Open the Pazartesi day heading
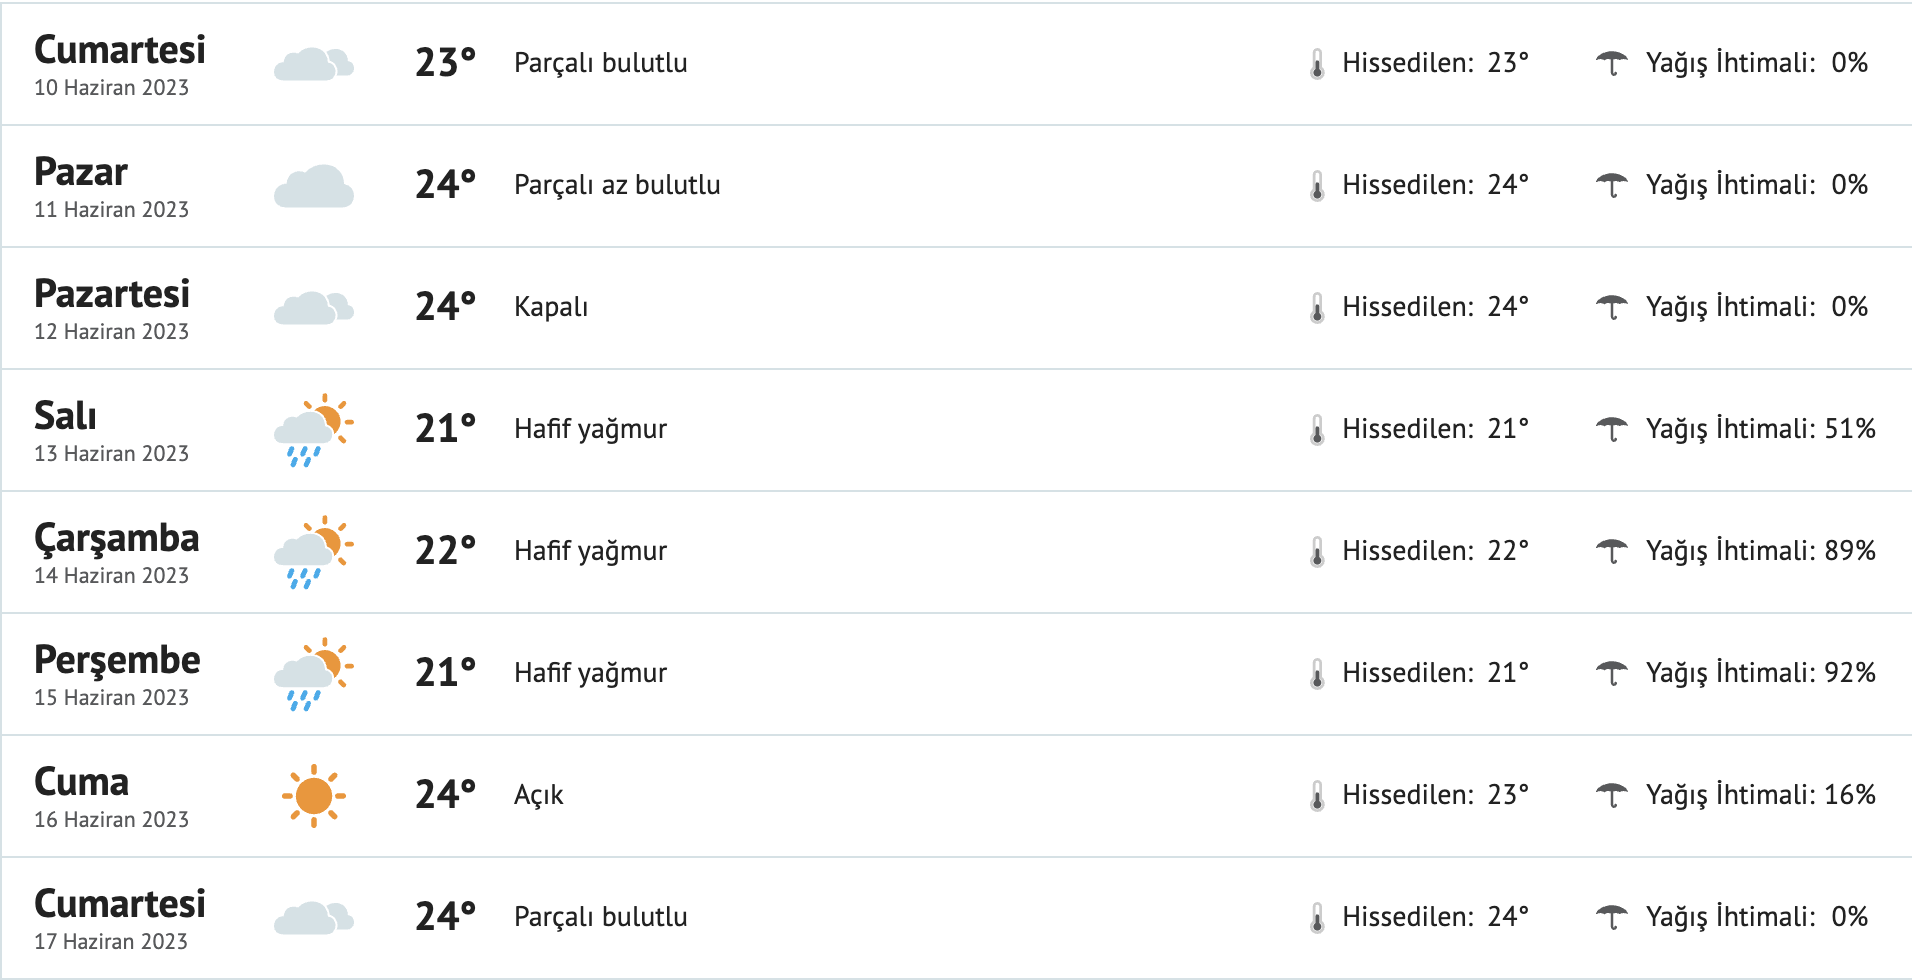1912x980 pixels. (x=112, y=294)
